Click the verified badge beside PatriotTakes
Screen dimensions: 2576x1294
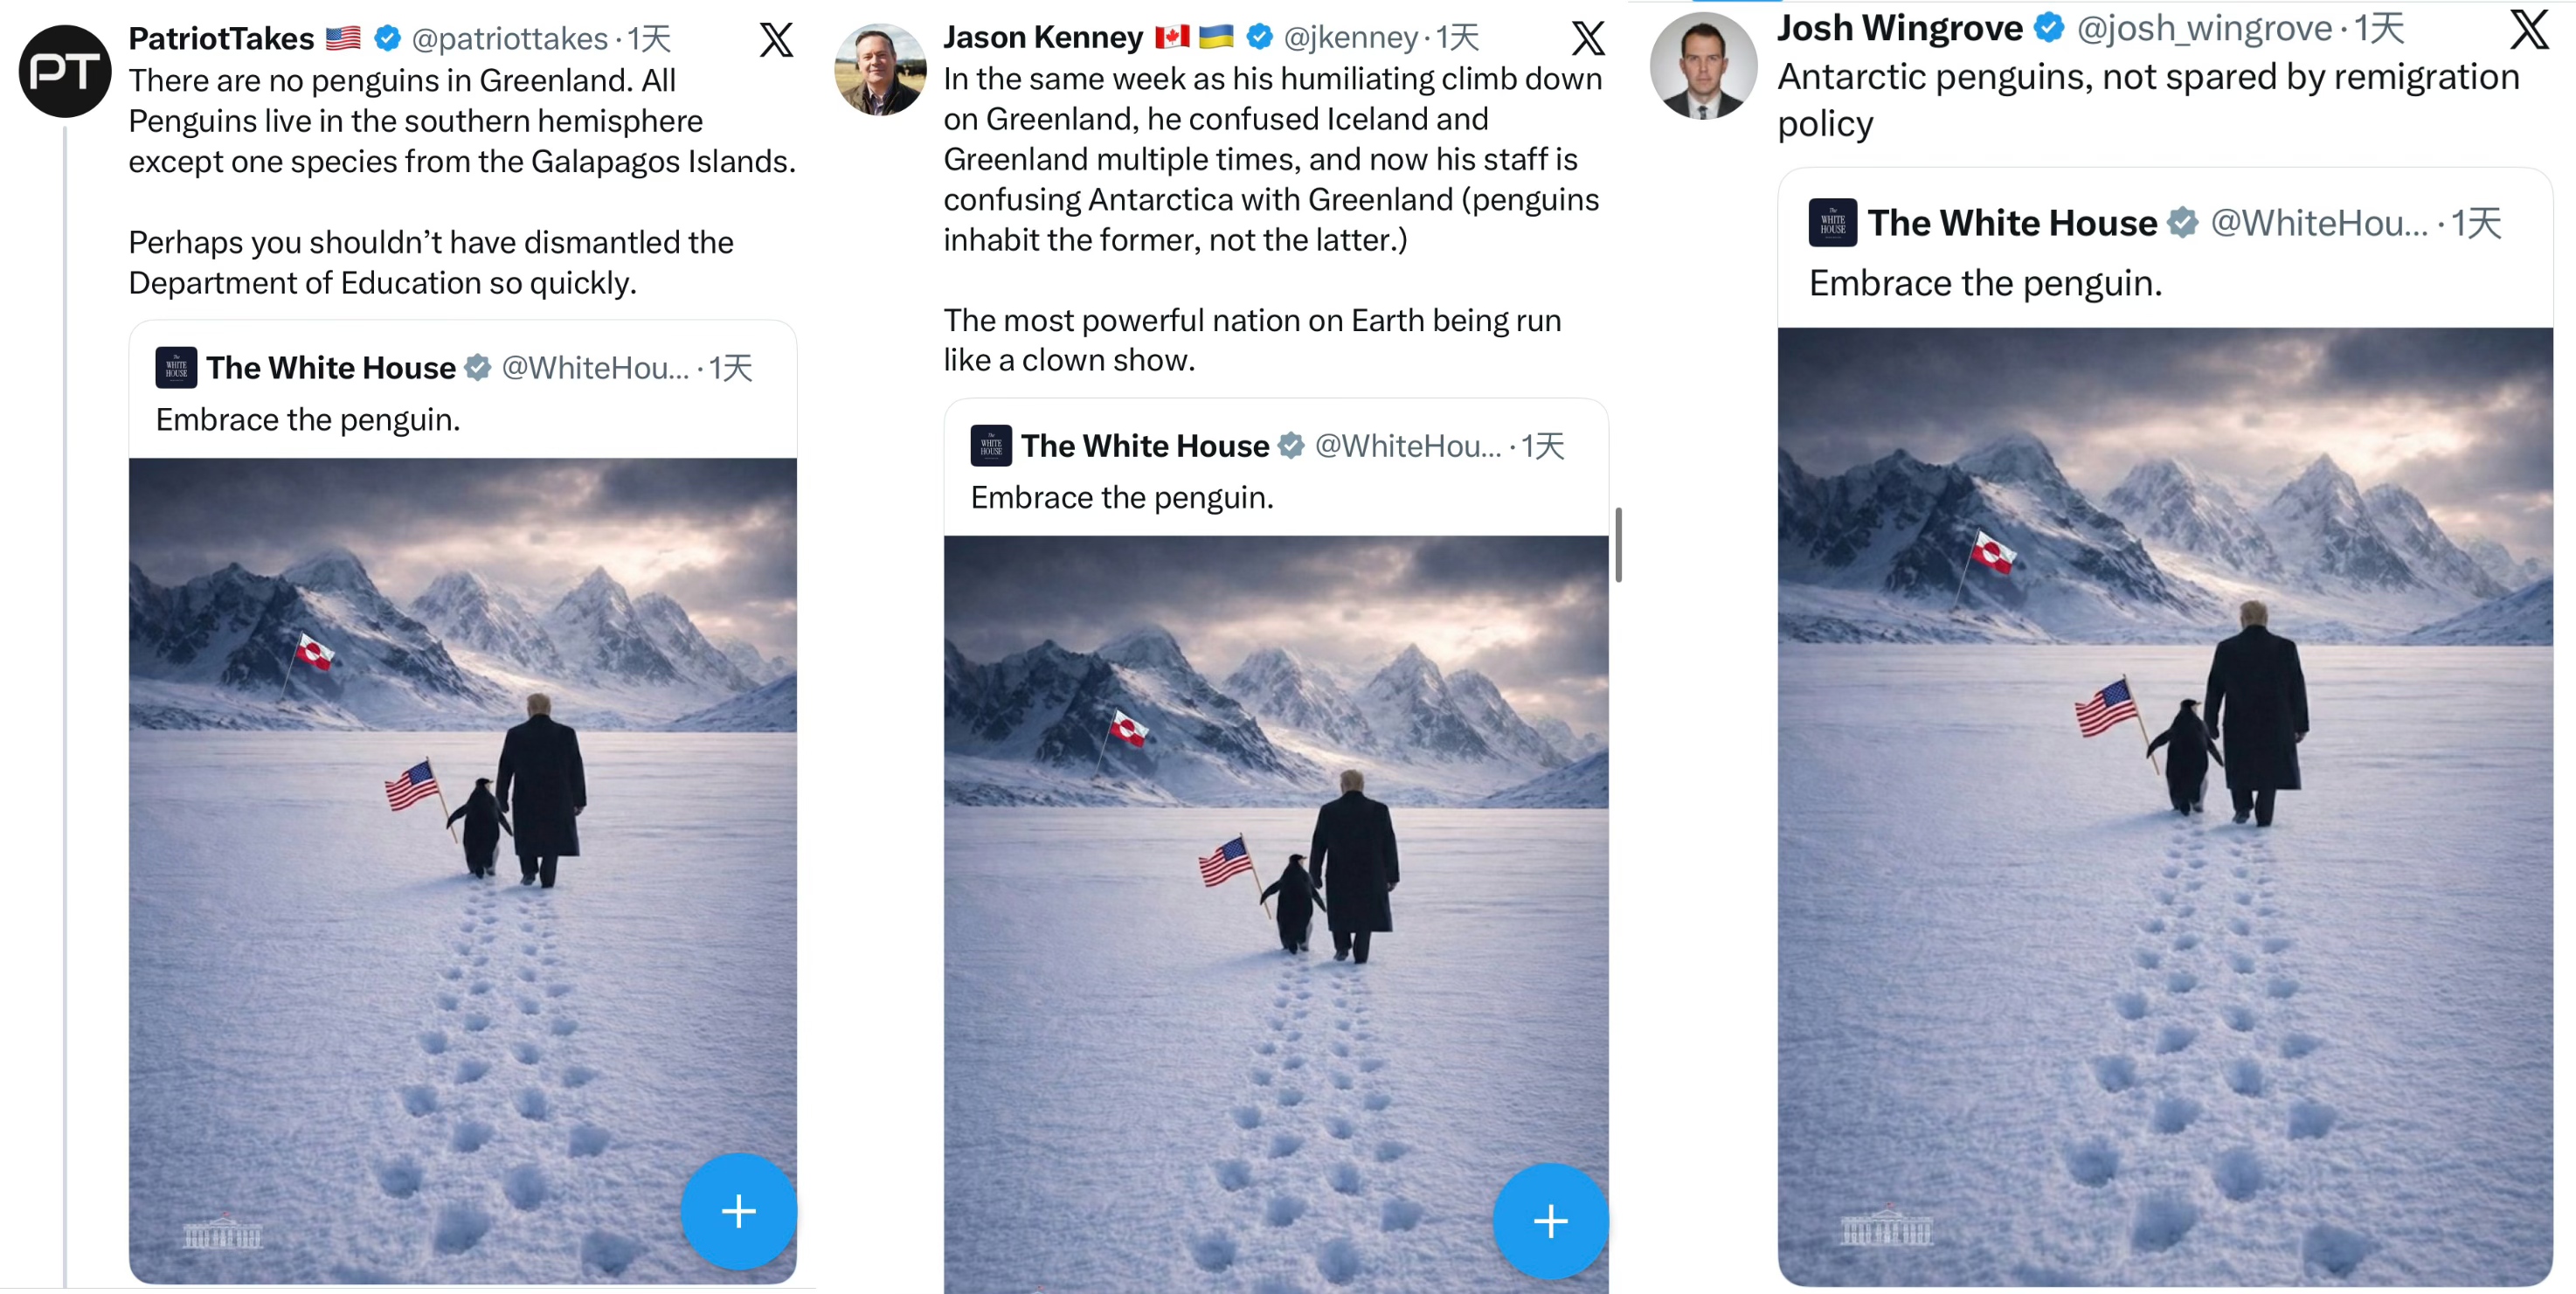coord(388,39)
